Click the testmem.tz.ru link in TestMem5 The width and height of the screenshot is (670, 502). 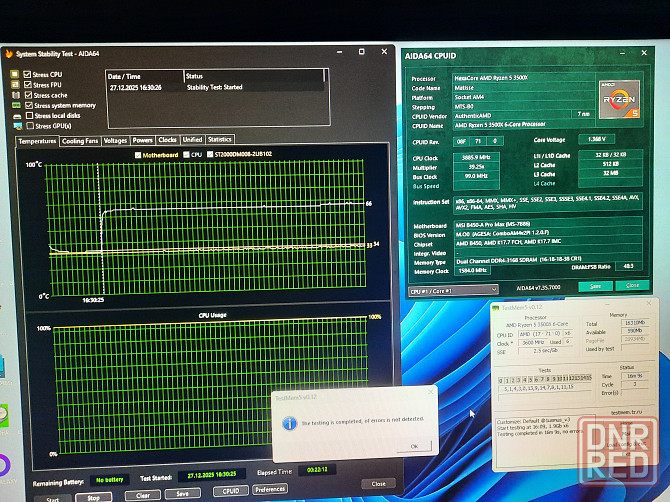coord(626,412)
